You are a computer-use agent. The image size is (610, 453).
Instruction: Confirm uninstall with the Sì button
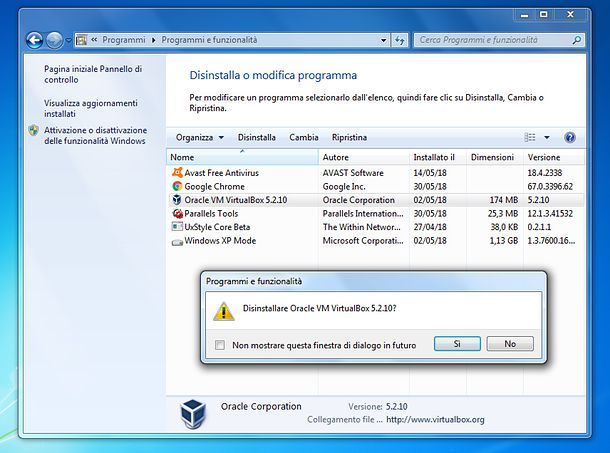pos(457,344)
